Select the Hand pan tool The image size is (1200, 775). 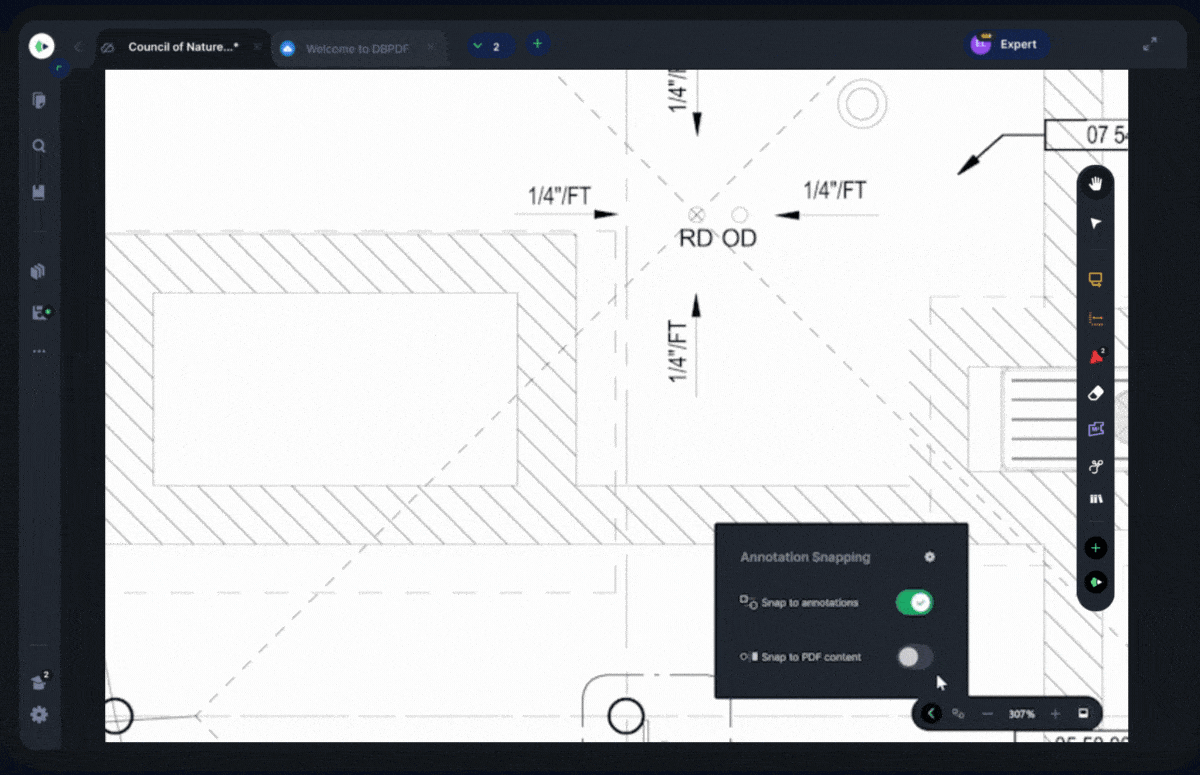coord(1095,183)
